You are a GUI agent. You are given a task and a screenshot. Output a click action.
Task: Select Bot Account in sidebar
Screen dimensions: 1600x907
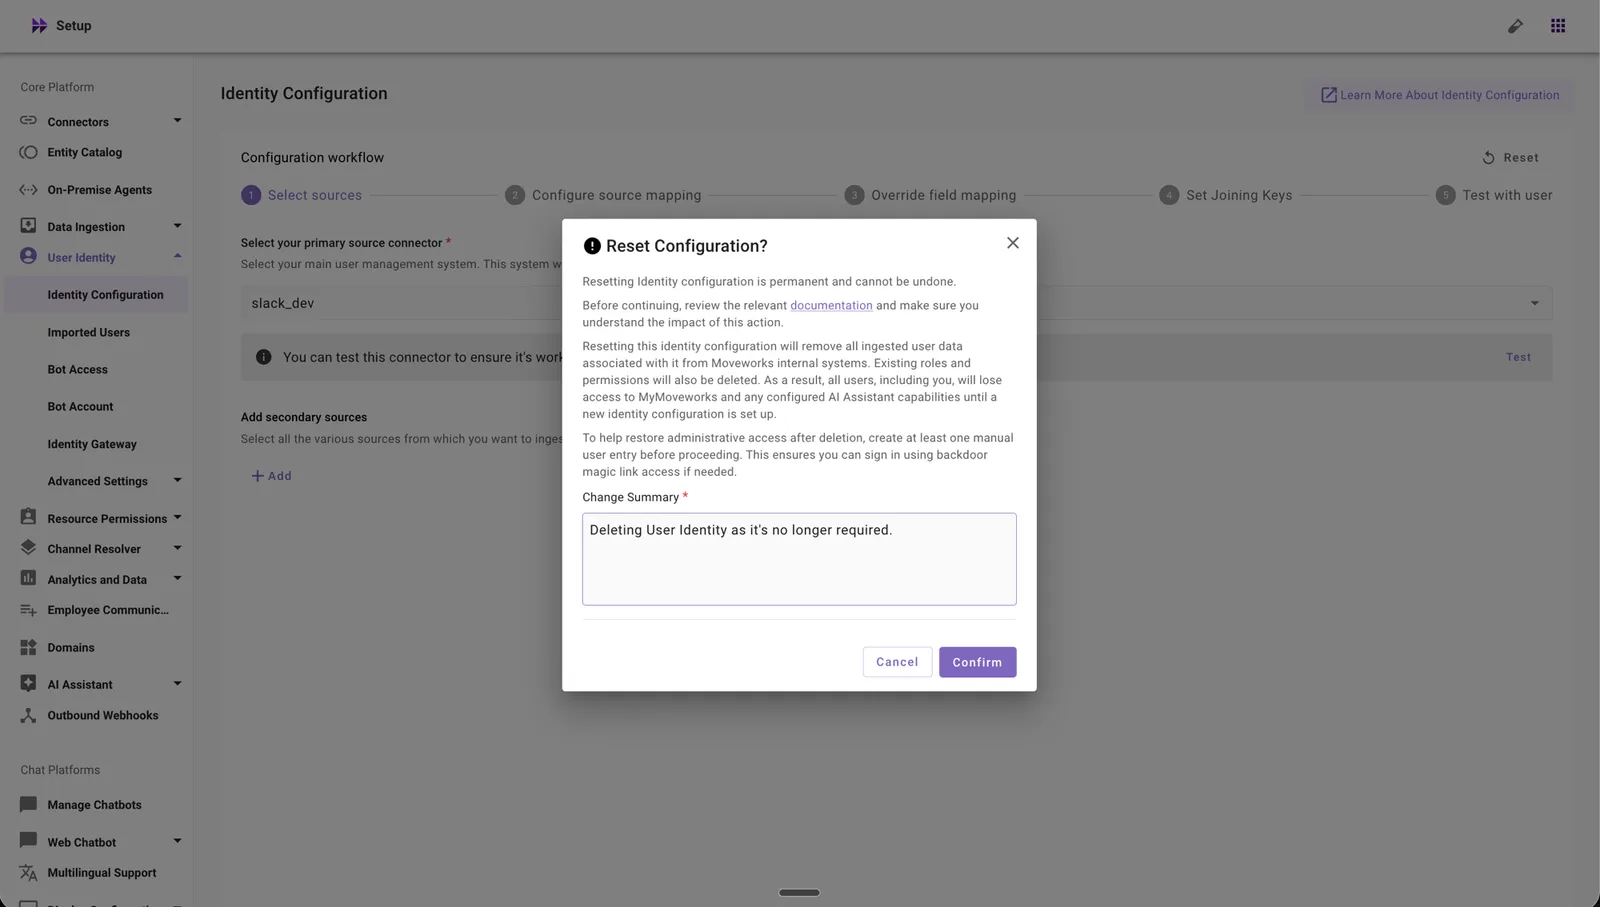(80, 407)
